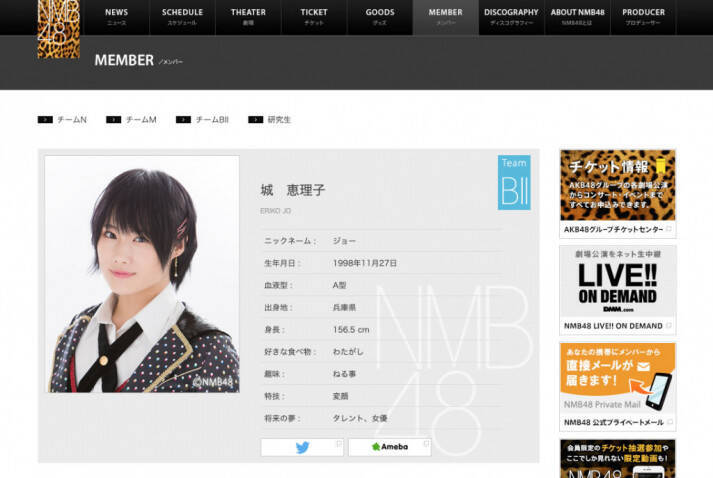Click arrow icon beside チームBII

tap(183, 120)
